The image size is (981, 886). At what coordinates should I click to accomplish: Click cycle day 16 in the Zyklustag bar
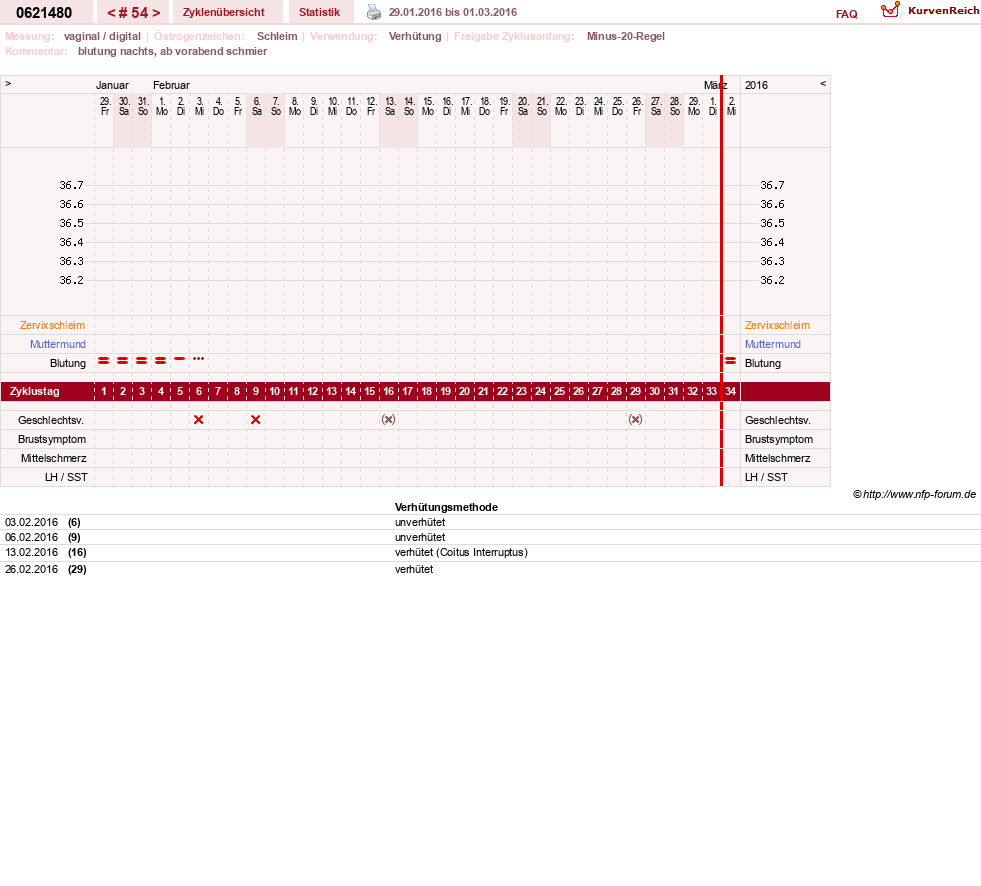coord(389,392)
